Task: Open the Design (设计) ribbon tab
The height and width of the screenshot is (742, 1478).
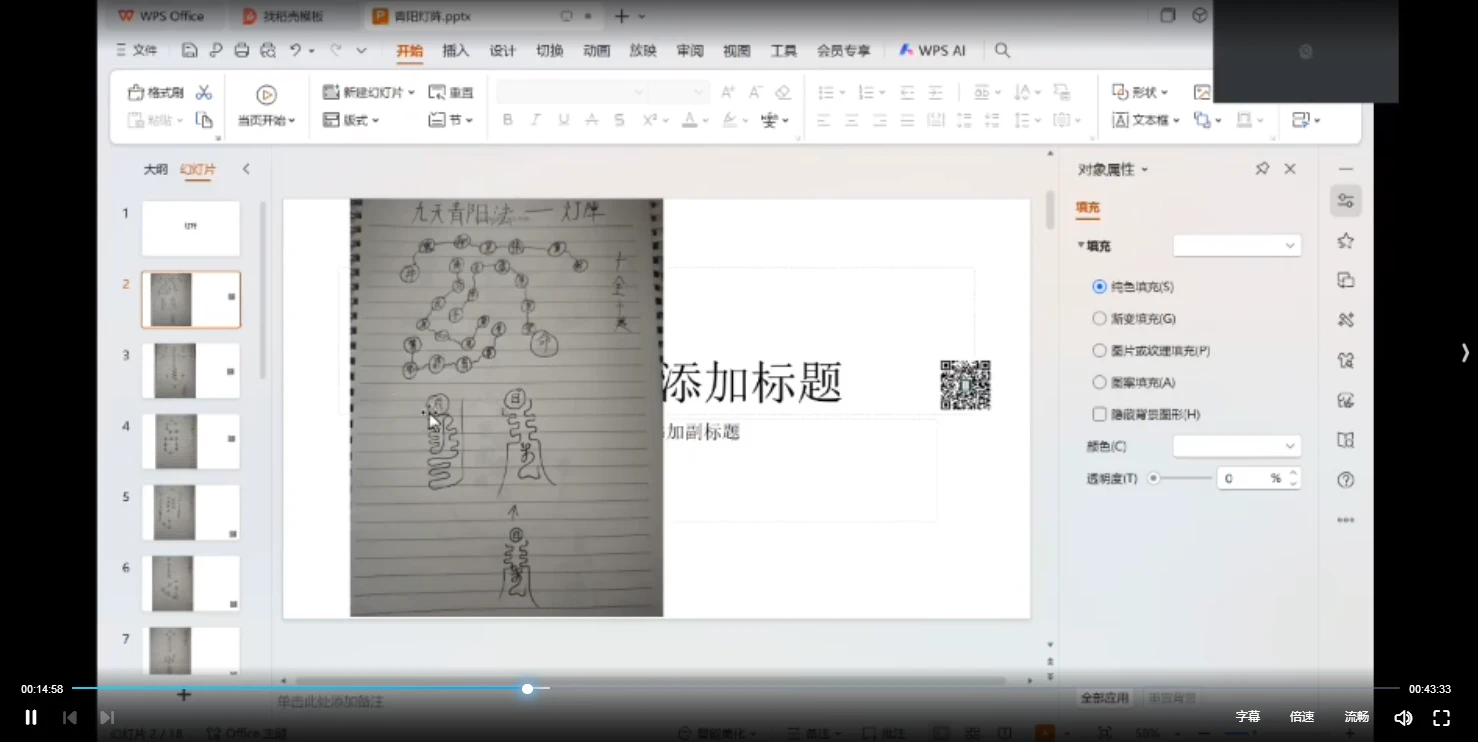Action: (503, 50)
